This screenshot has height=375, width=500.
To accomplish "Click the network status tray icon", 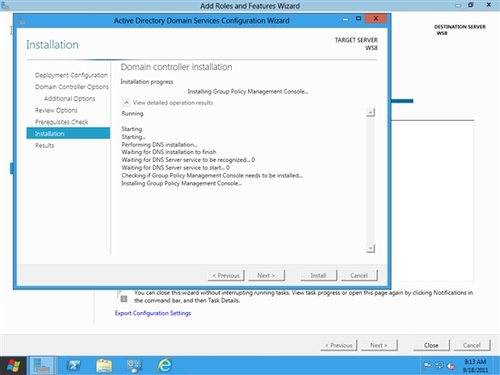I will [x=439, y=366].
